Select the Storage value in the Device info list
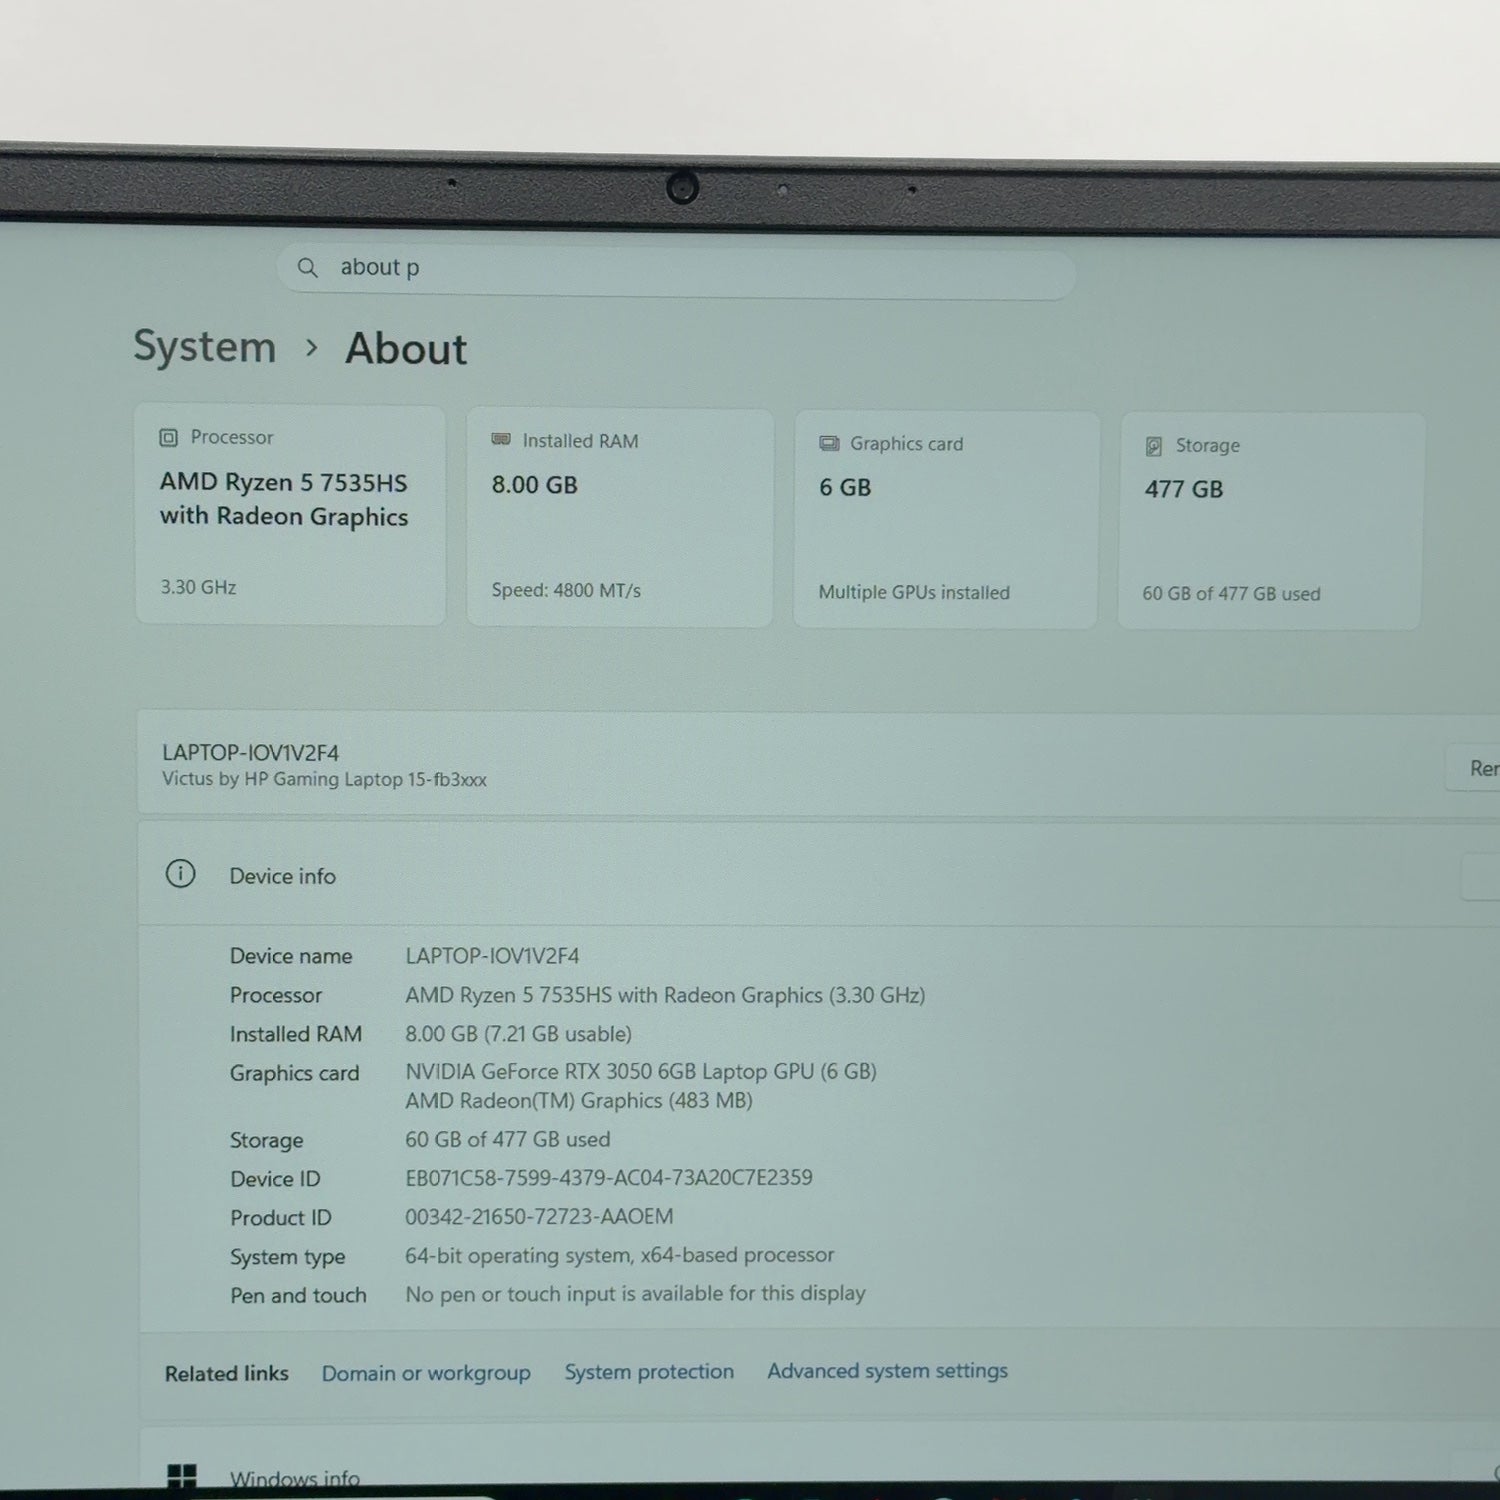The width and height of the screenshot is (1500, 1500). click(507, 1140)
